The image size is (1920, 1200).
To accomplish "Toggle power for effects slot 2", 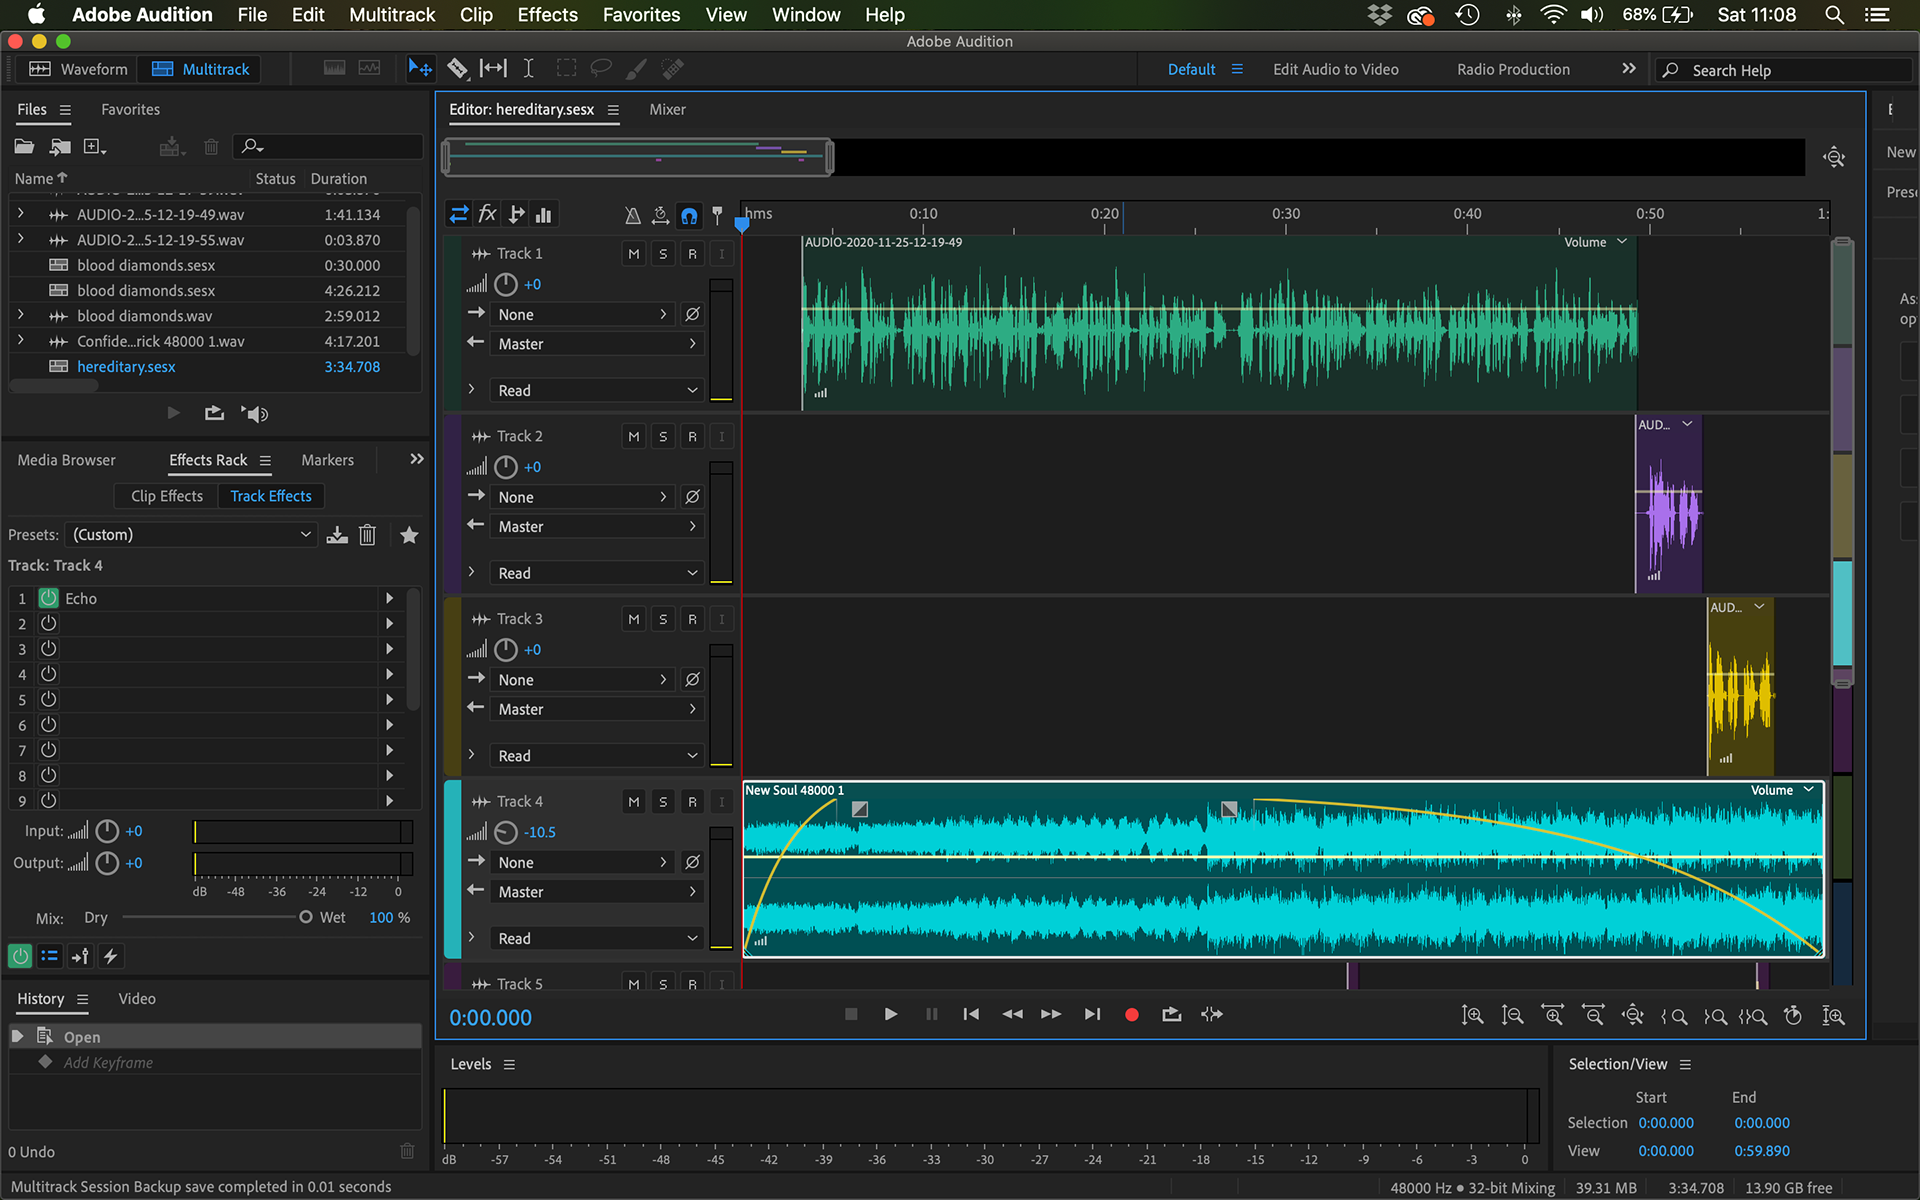I will 48,623.
